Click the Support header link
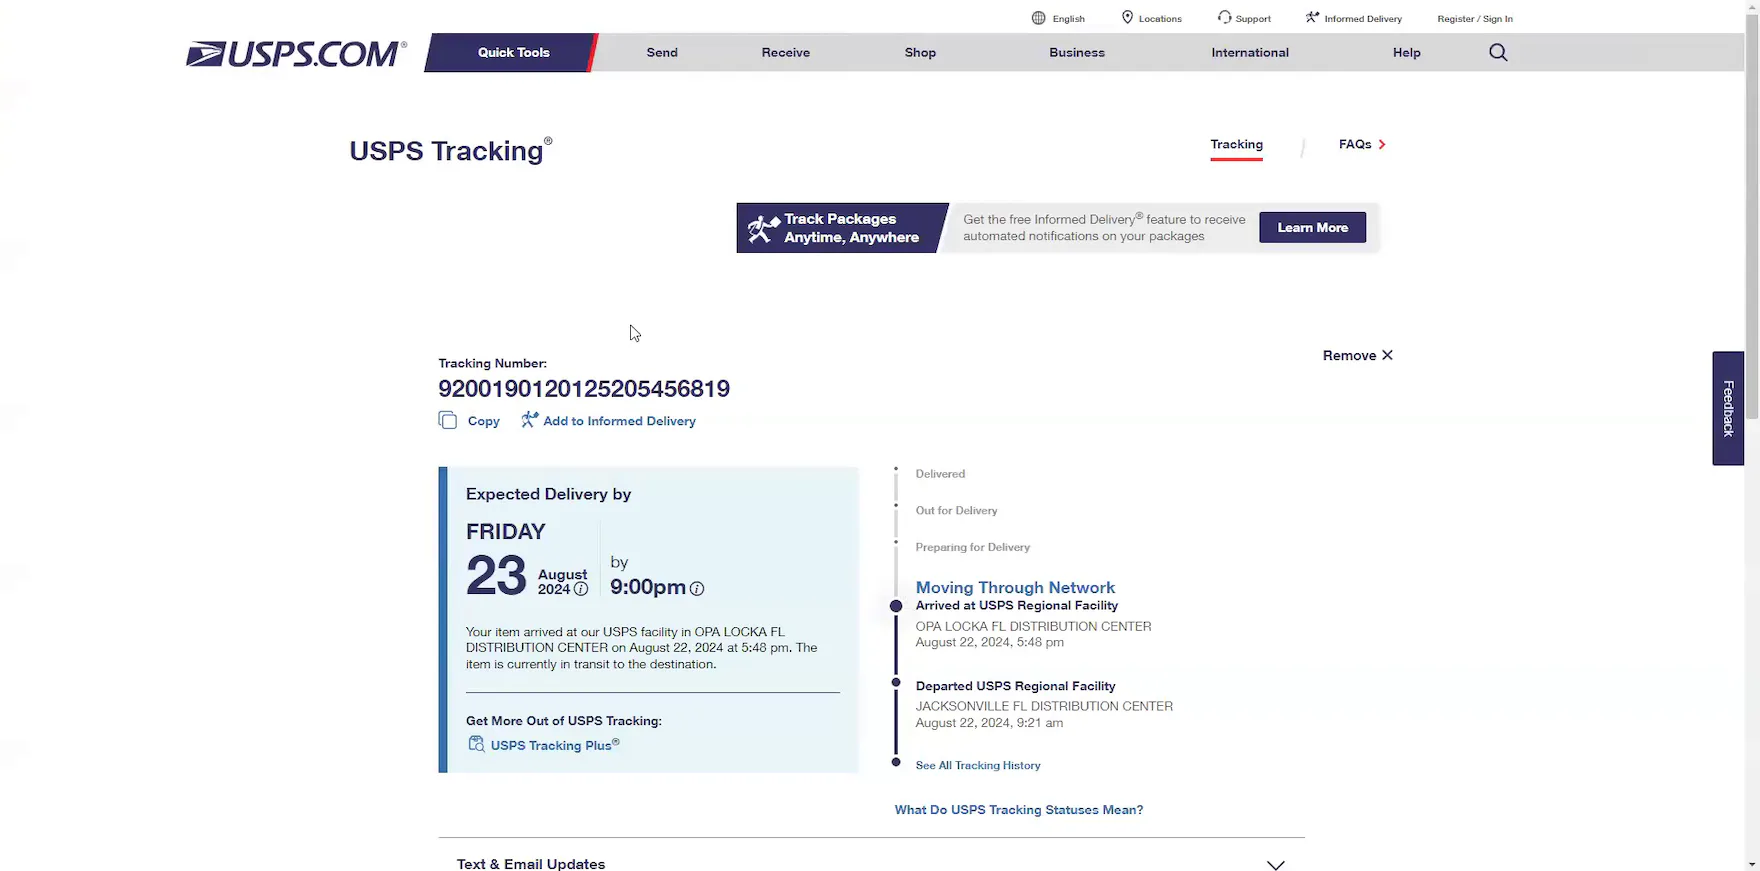The height and width of the screenshot is (871, 1760). (1253, 19)
